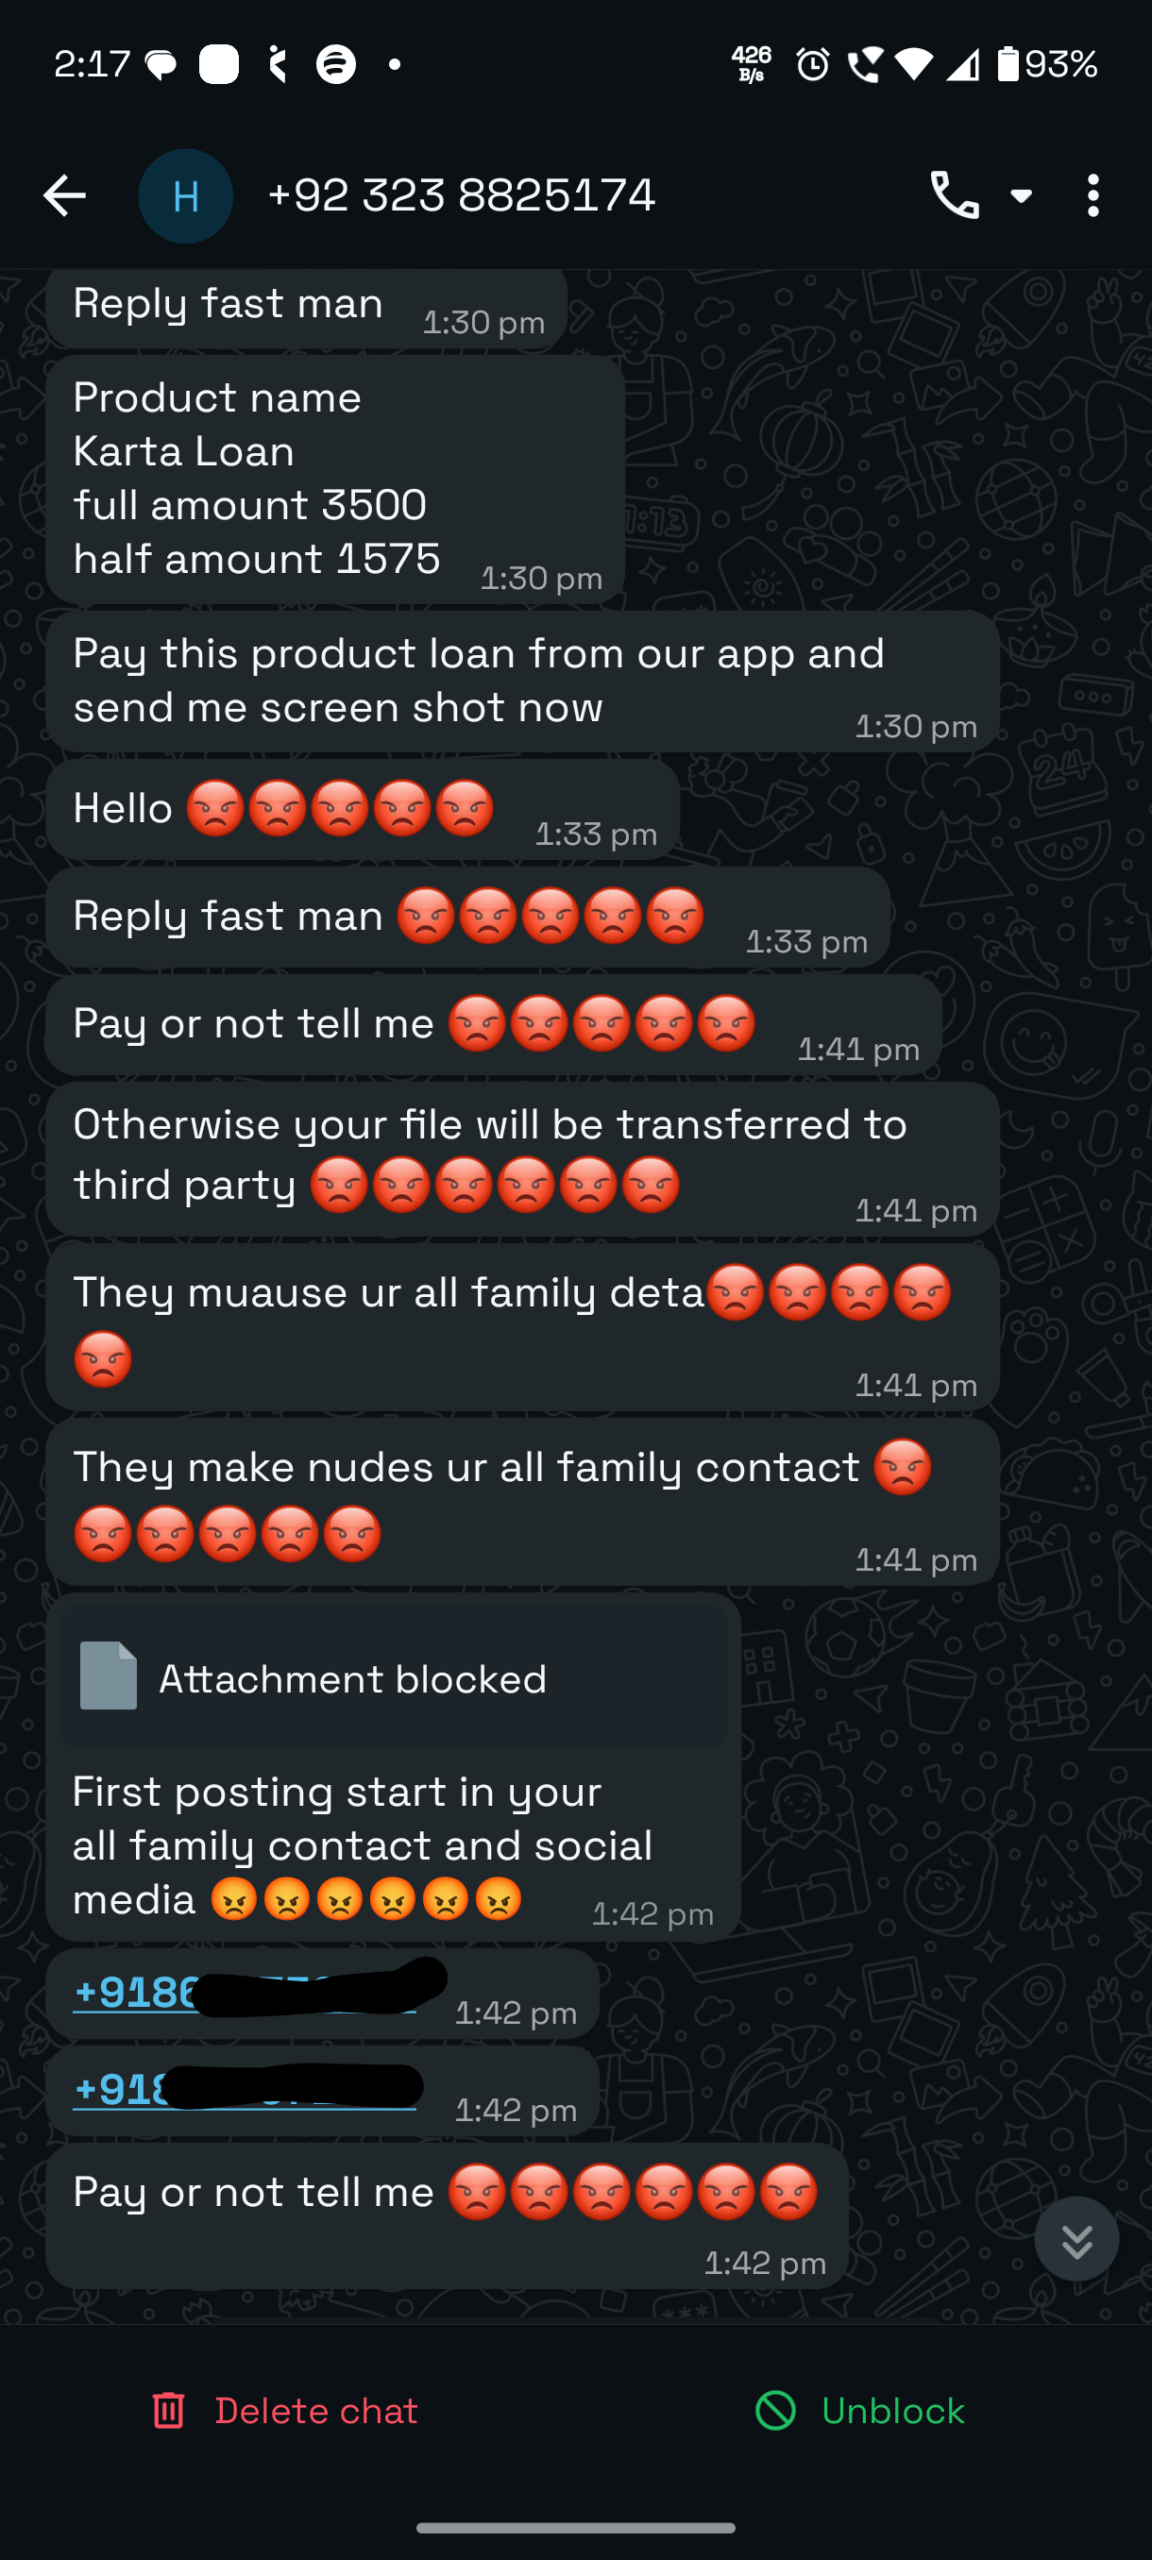Open the three-dot more options menu
This screenshot has height=2560, width=1152.
1093,195
